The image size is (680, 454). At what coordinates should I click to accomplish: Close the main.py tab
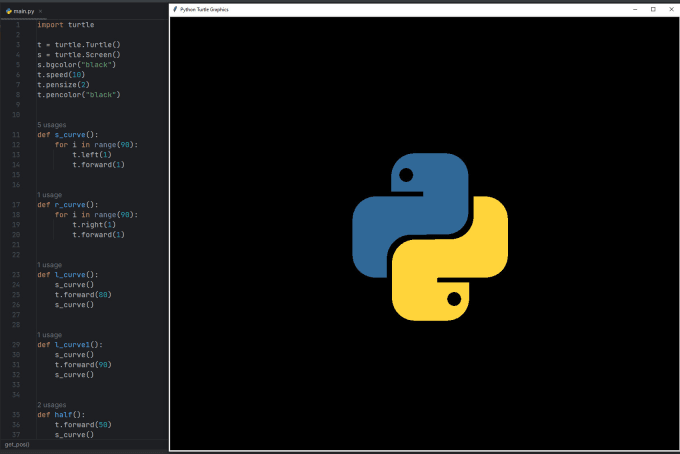pyautogui.click(x=40, y=11)
